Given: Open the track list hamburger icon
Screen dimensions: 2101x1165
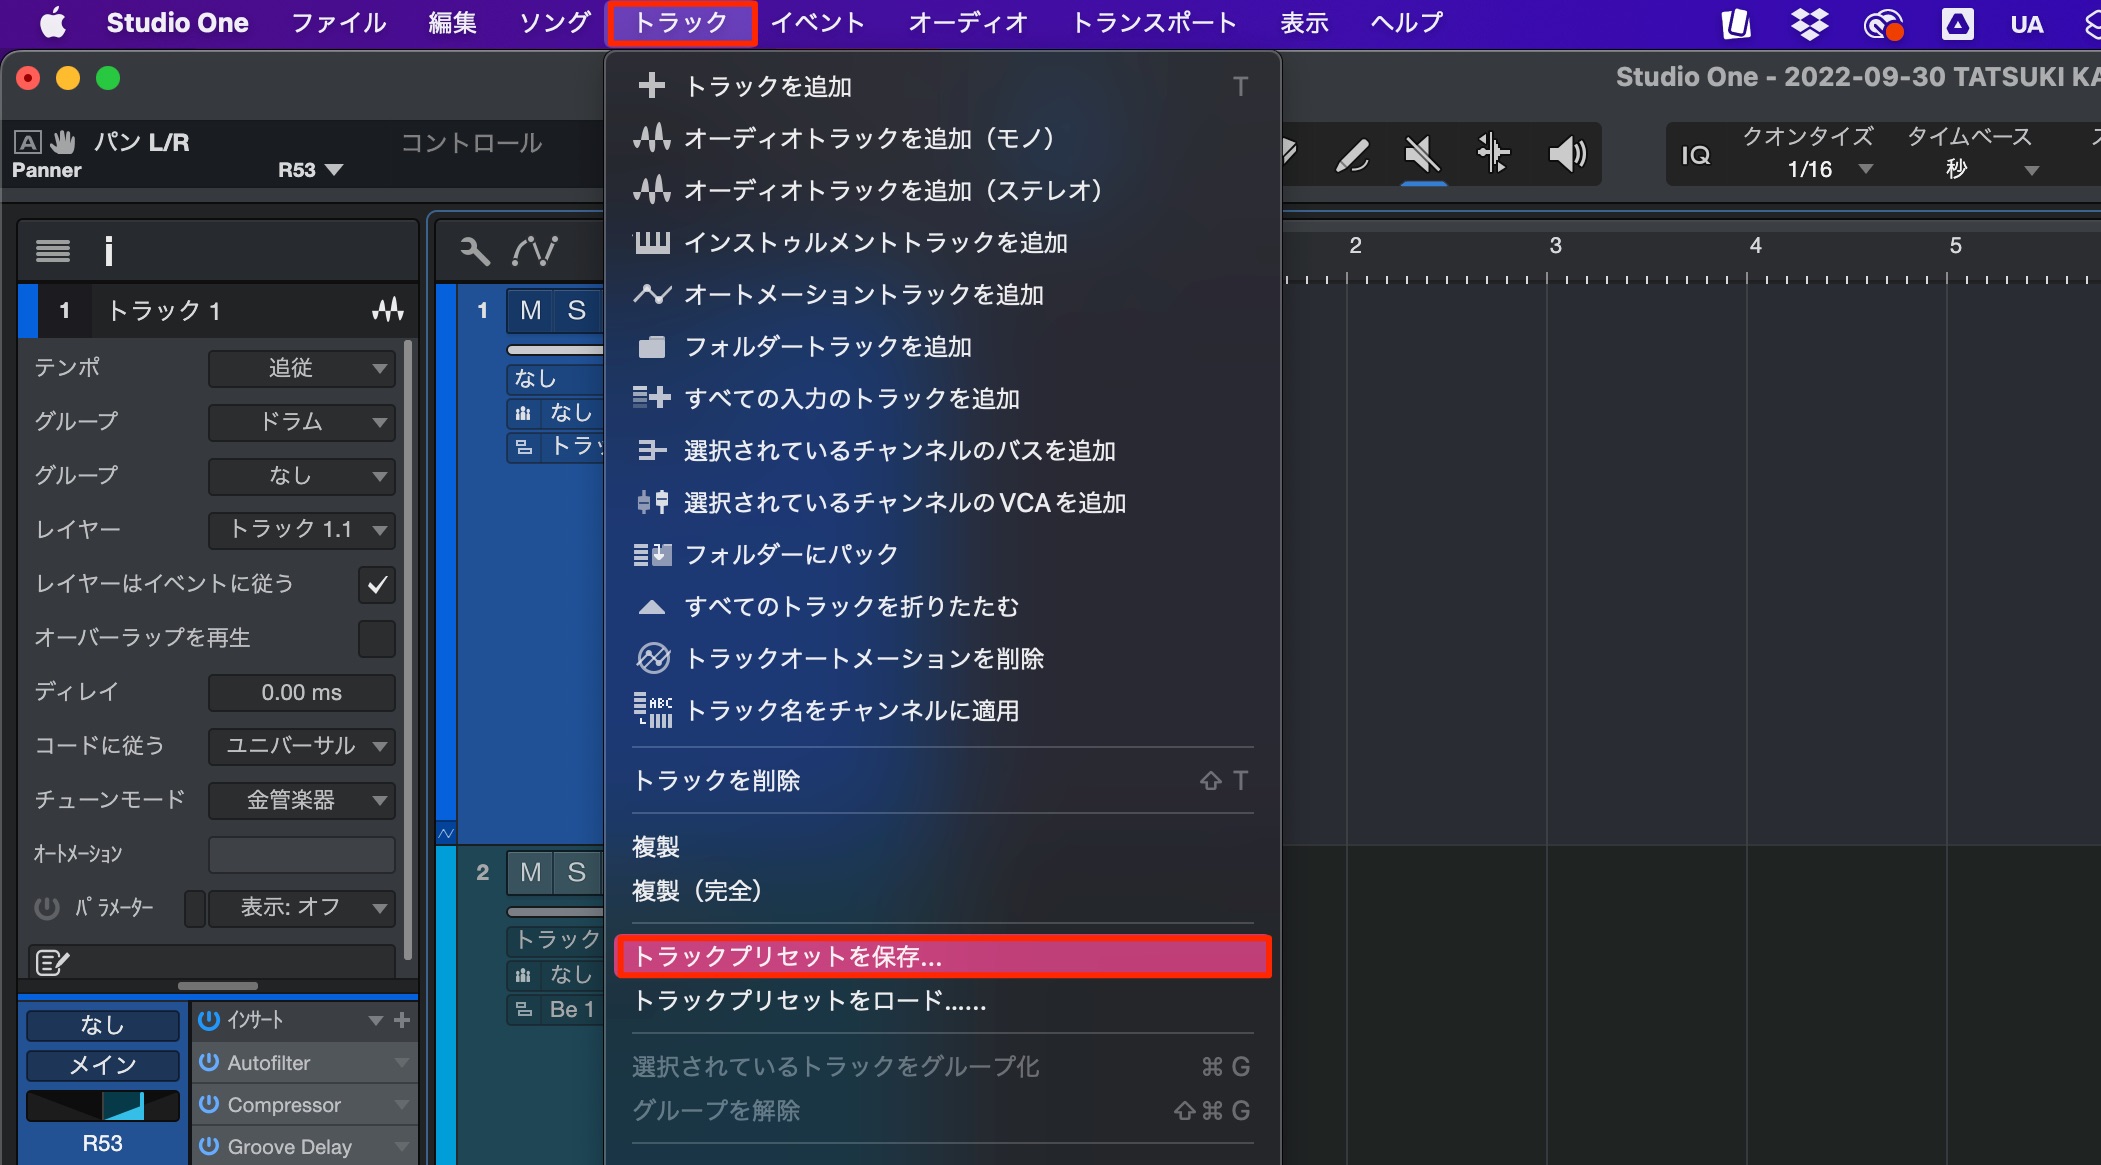Looking at the screenshot, I should click(x=53, y=250).
